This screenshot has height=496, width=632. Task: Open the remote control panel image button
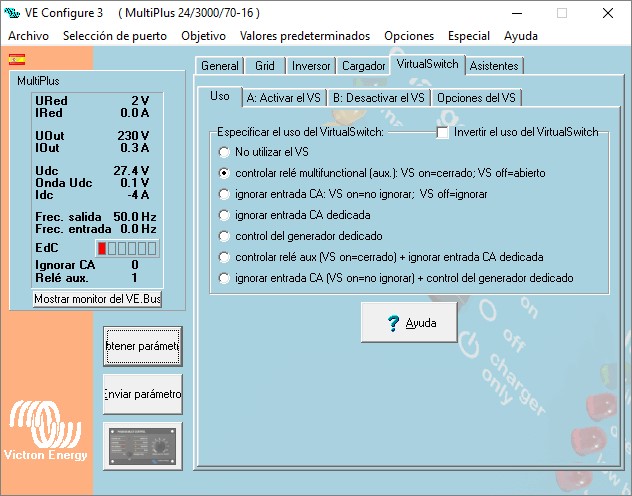(x=143, y=446)
